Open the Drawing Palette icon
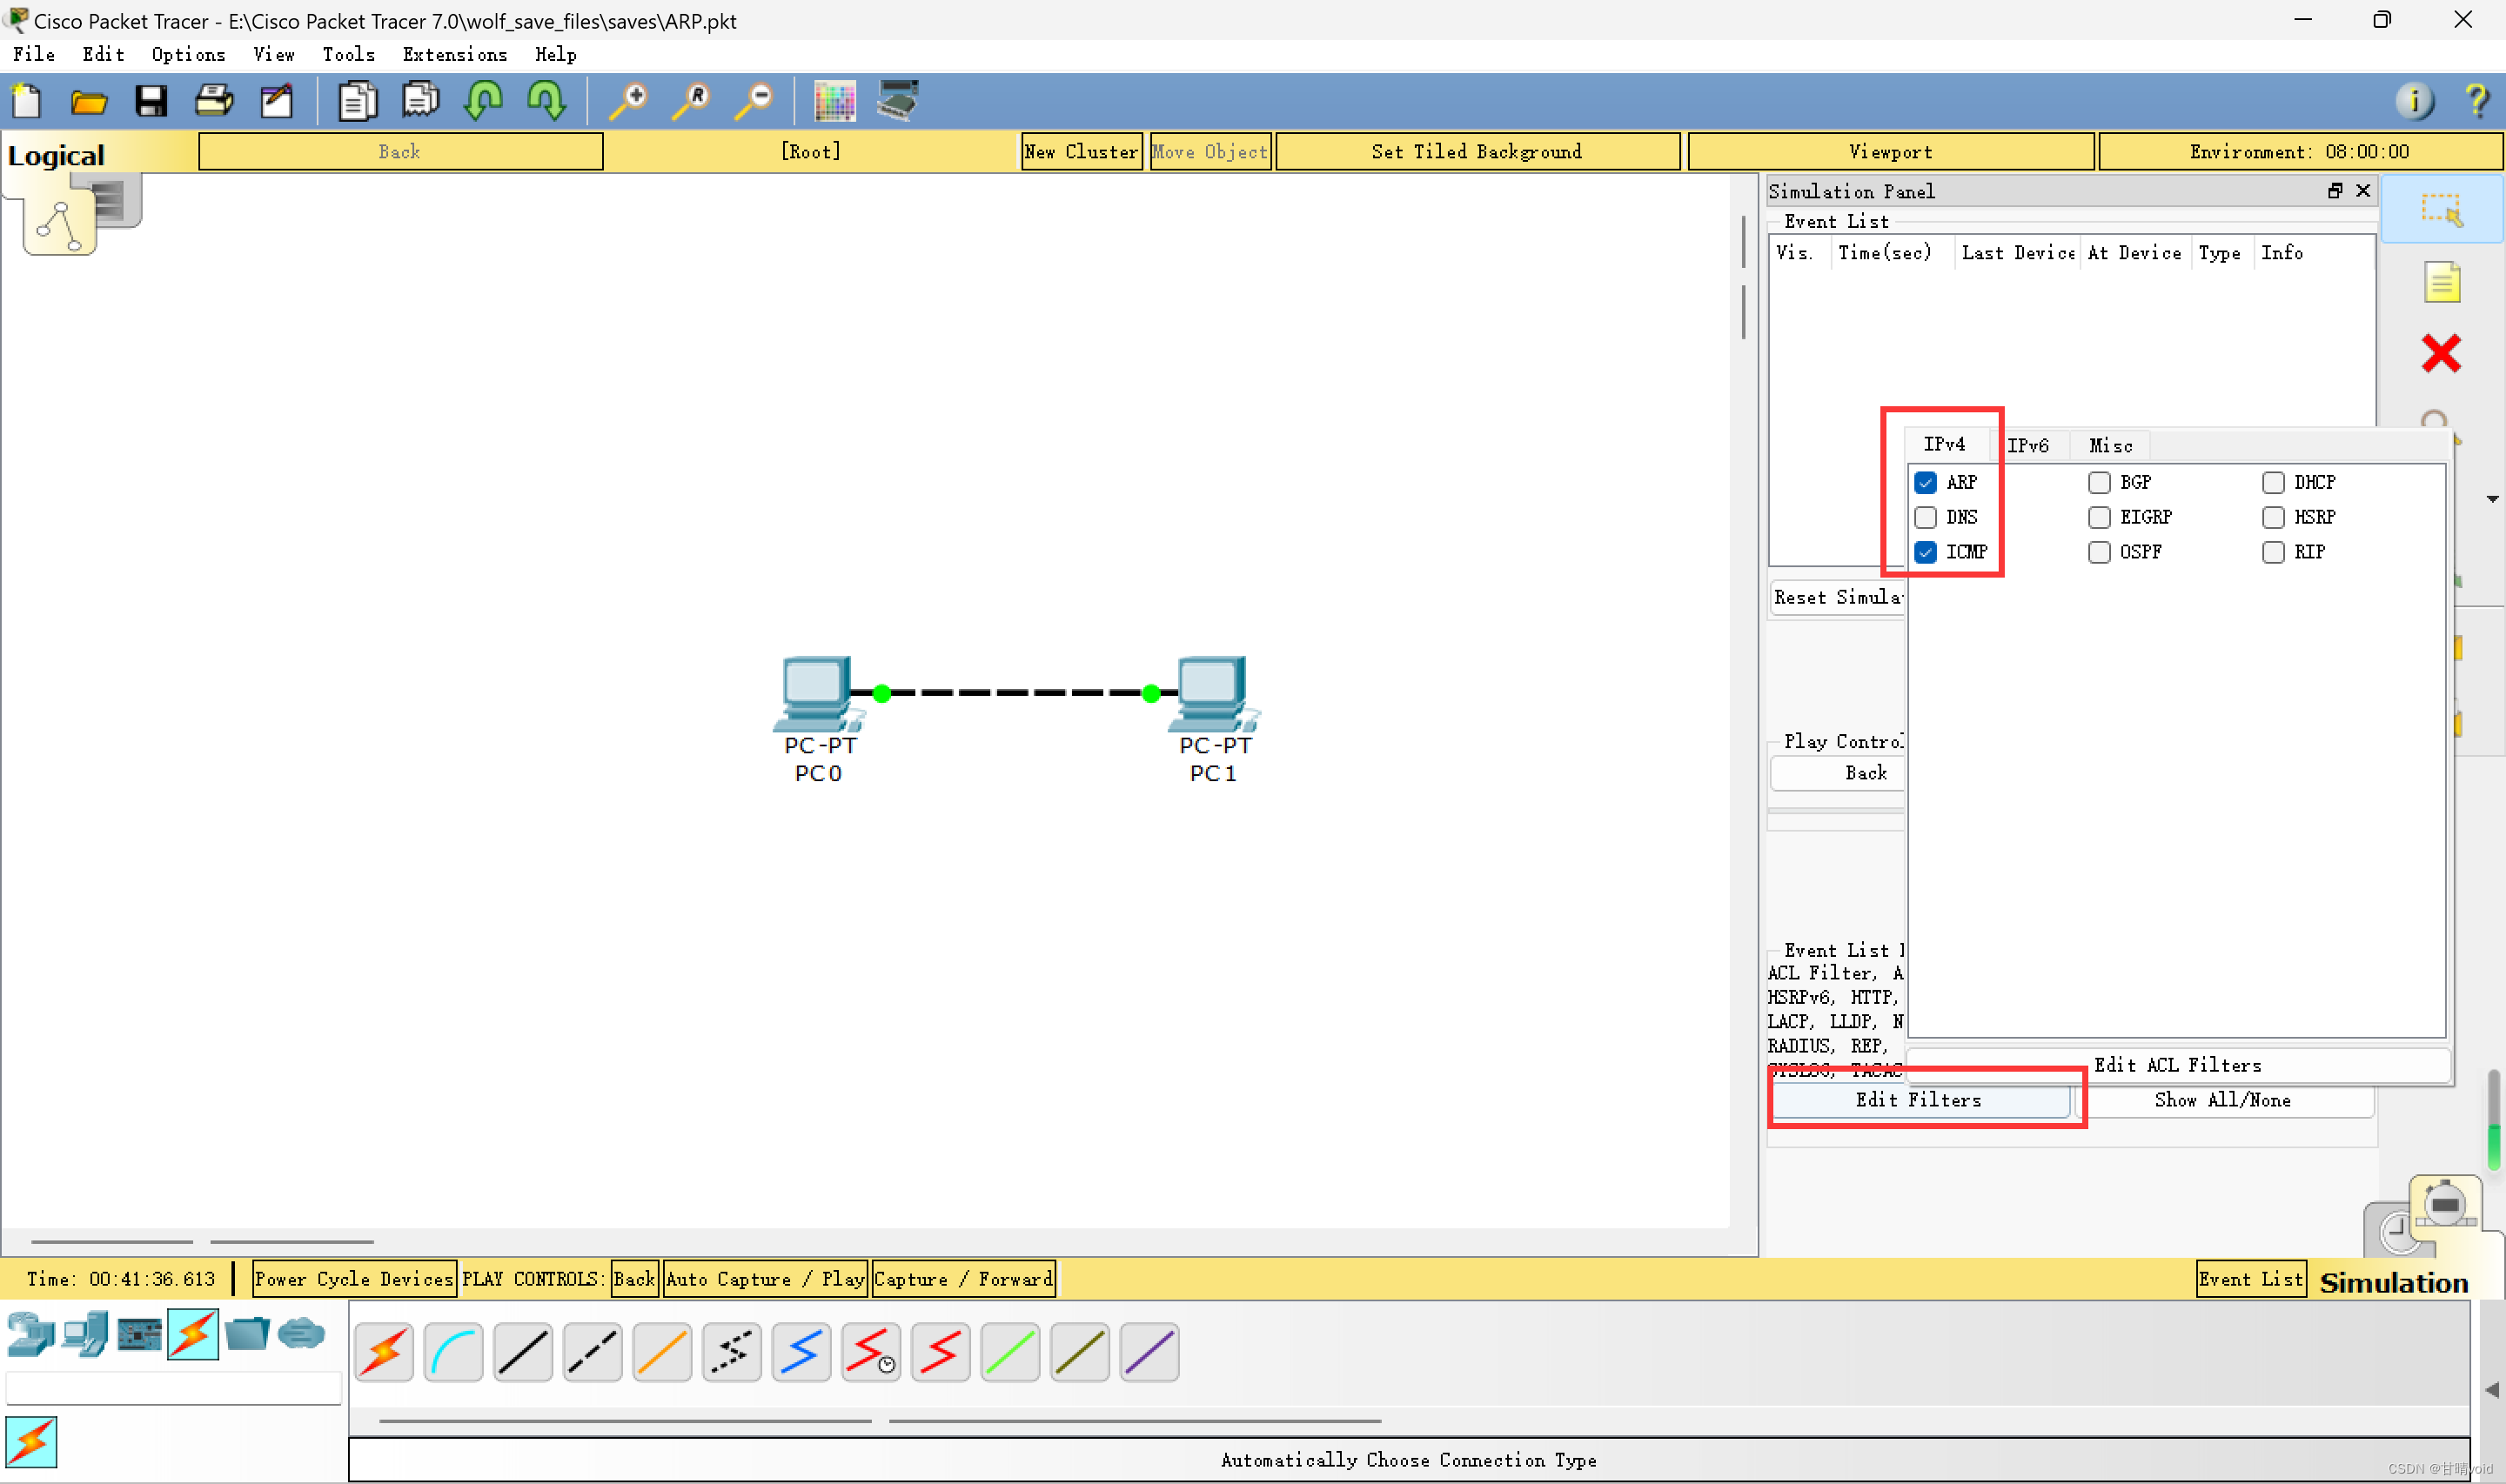 point(835,101)
